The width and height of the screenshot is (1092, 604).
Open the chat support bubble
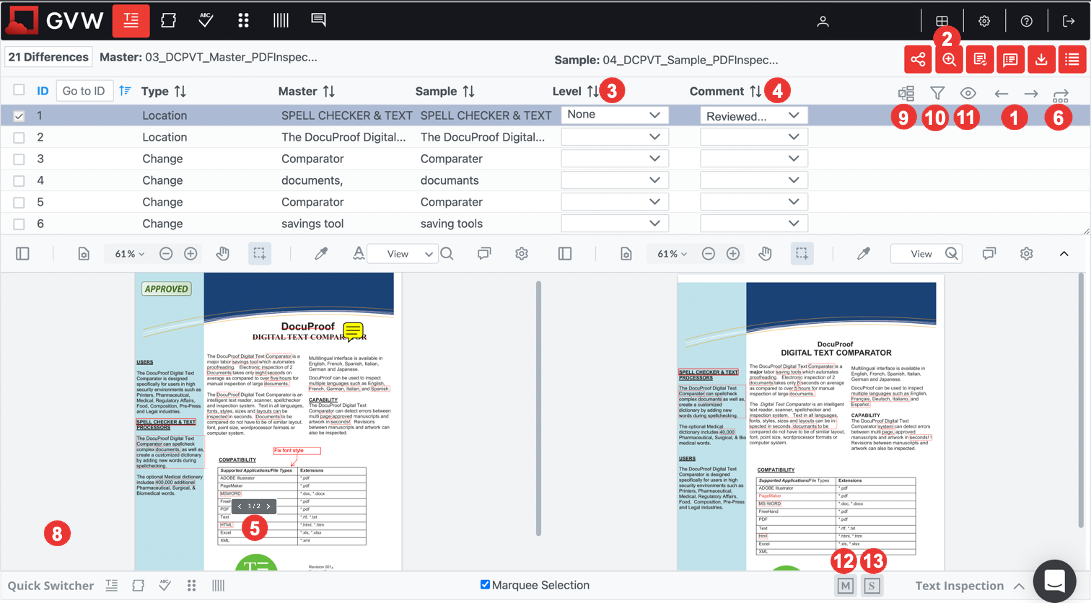tap(1053, 580)
